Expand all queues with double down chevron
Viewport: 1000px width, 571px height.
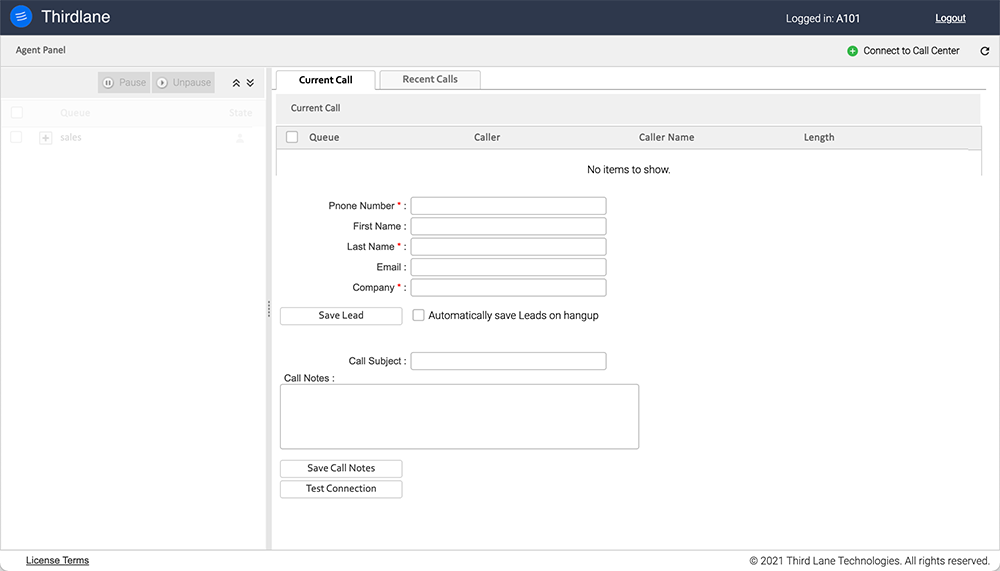point(250,83)
